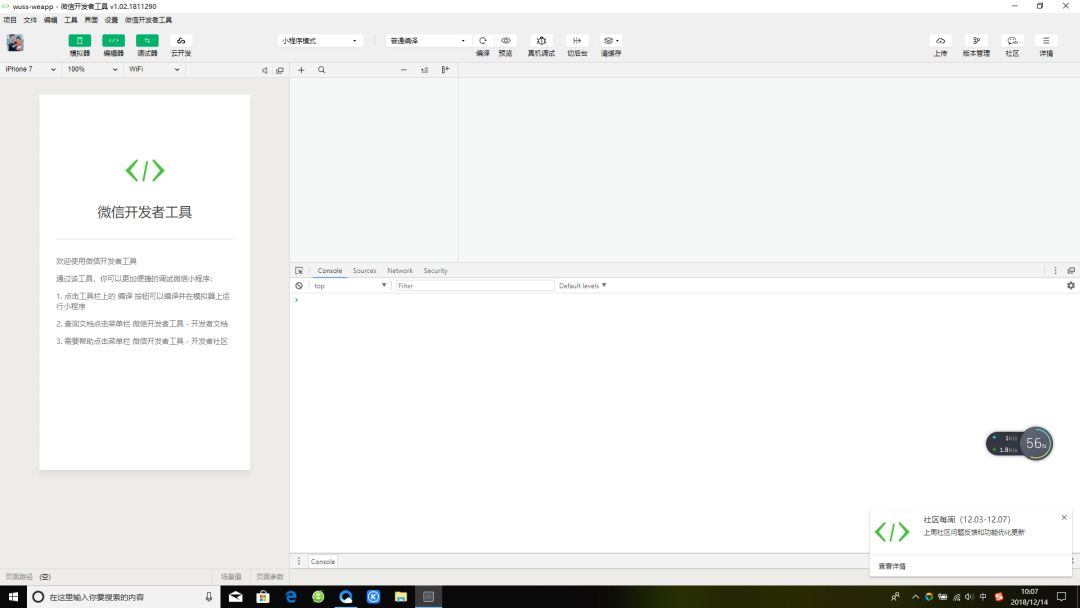Click the user avatar picture

click(x=15, y=43)
